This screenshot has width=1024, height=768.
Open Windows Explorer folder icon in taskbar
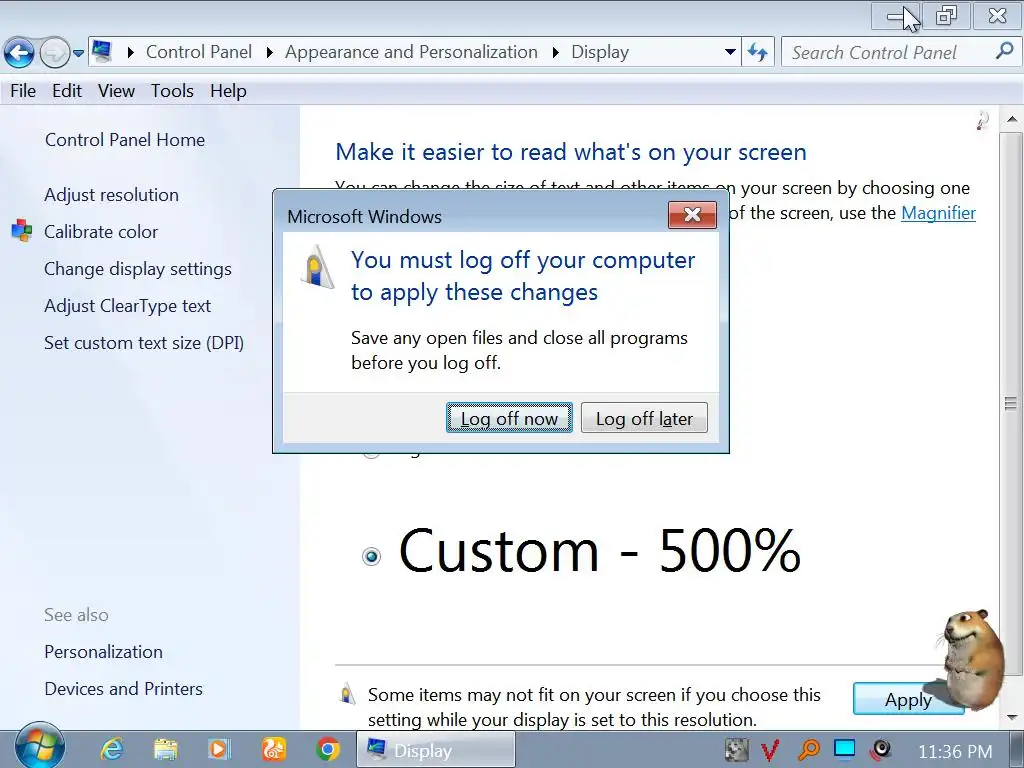pos(166,749)
